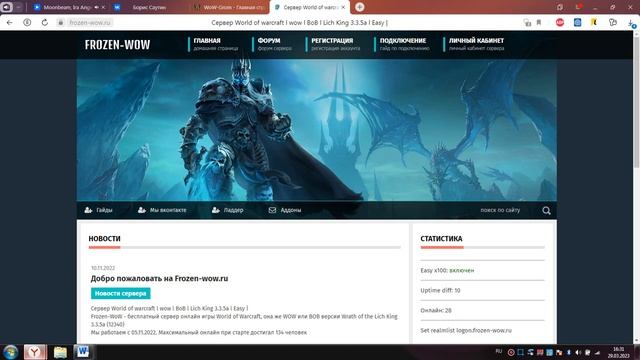Screen dimensions: 640x360
Task: Reload the page with the refresh icon
Action: (44, 22)
